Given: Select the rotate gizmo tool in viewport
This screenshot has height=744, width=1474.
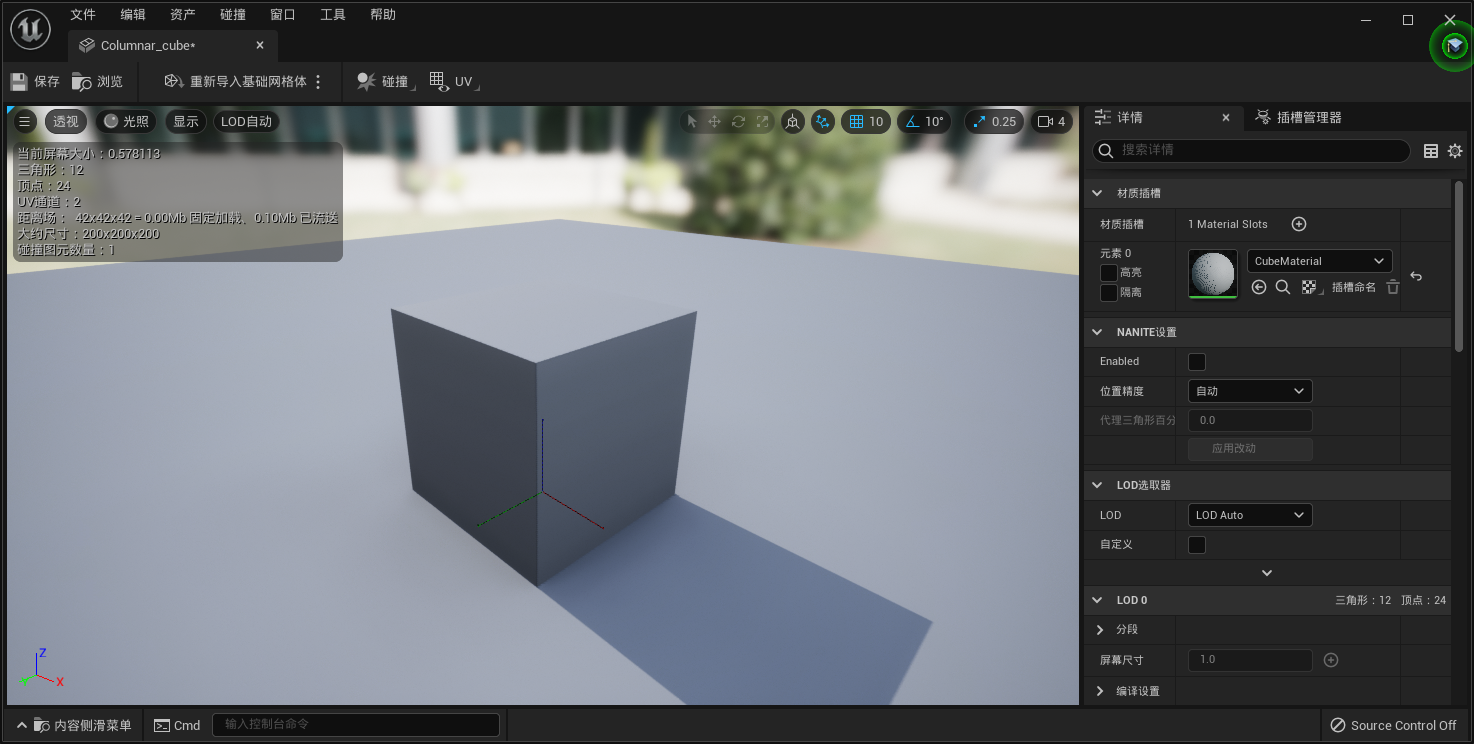Looking at the screenshot, I should pos(739,121).
